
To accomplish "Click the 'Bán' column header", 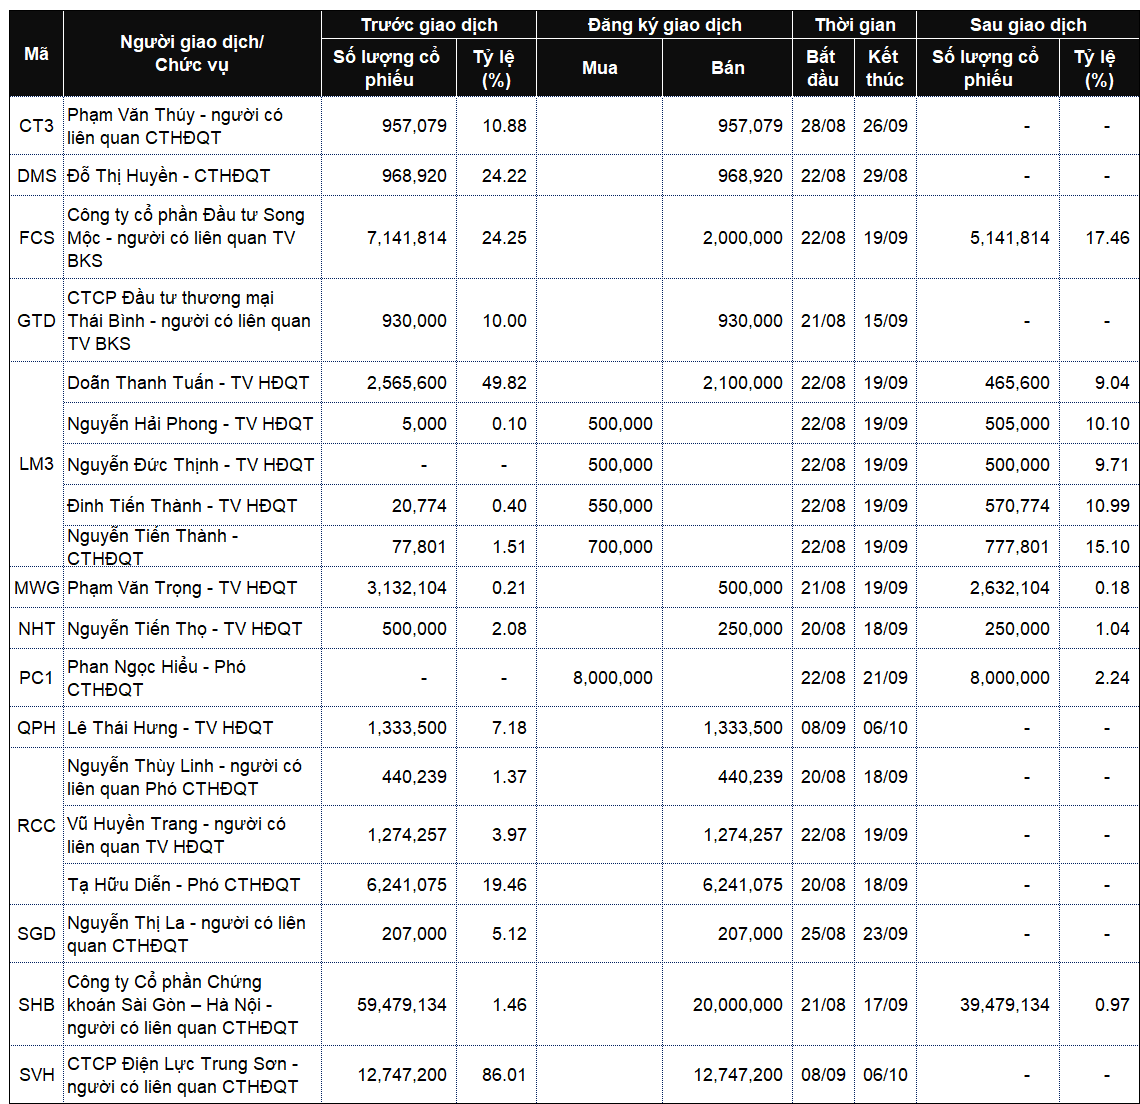I will 728,68.
